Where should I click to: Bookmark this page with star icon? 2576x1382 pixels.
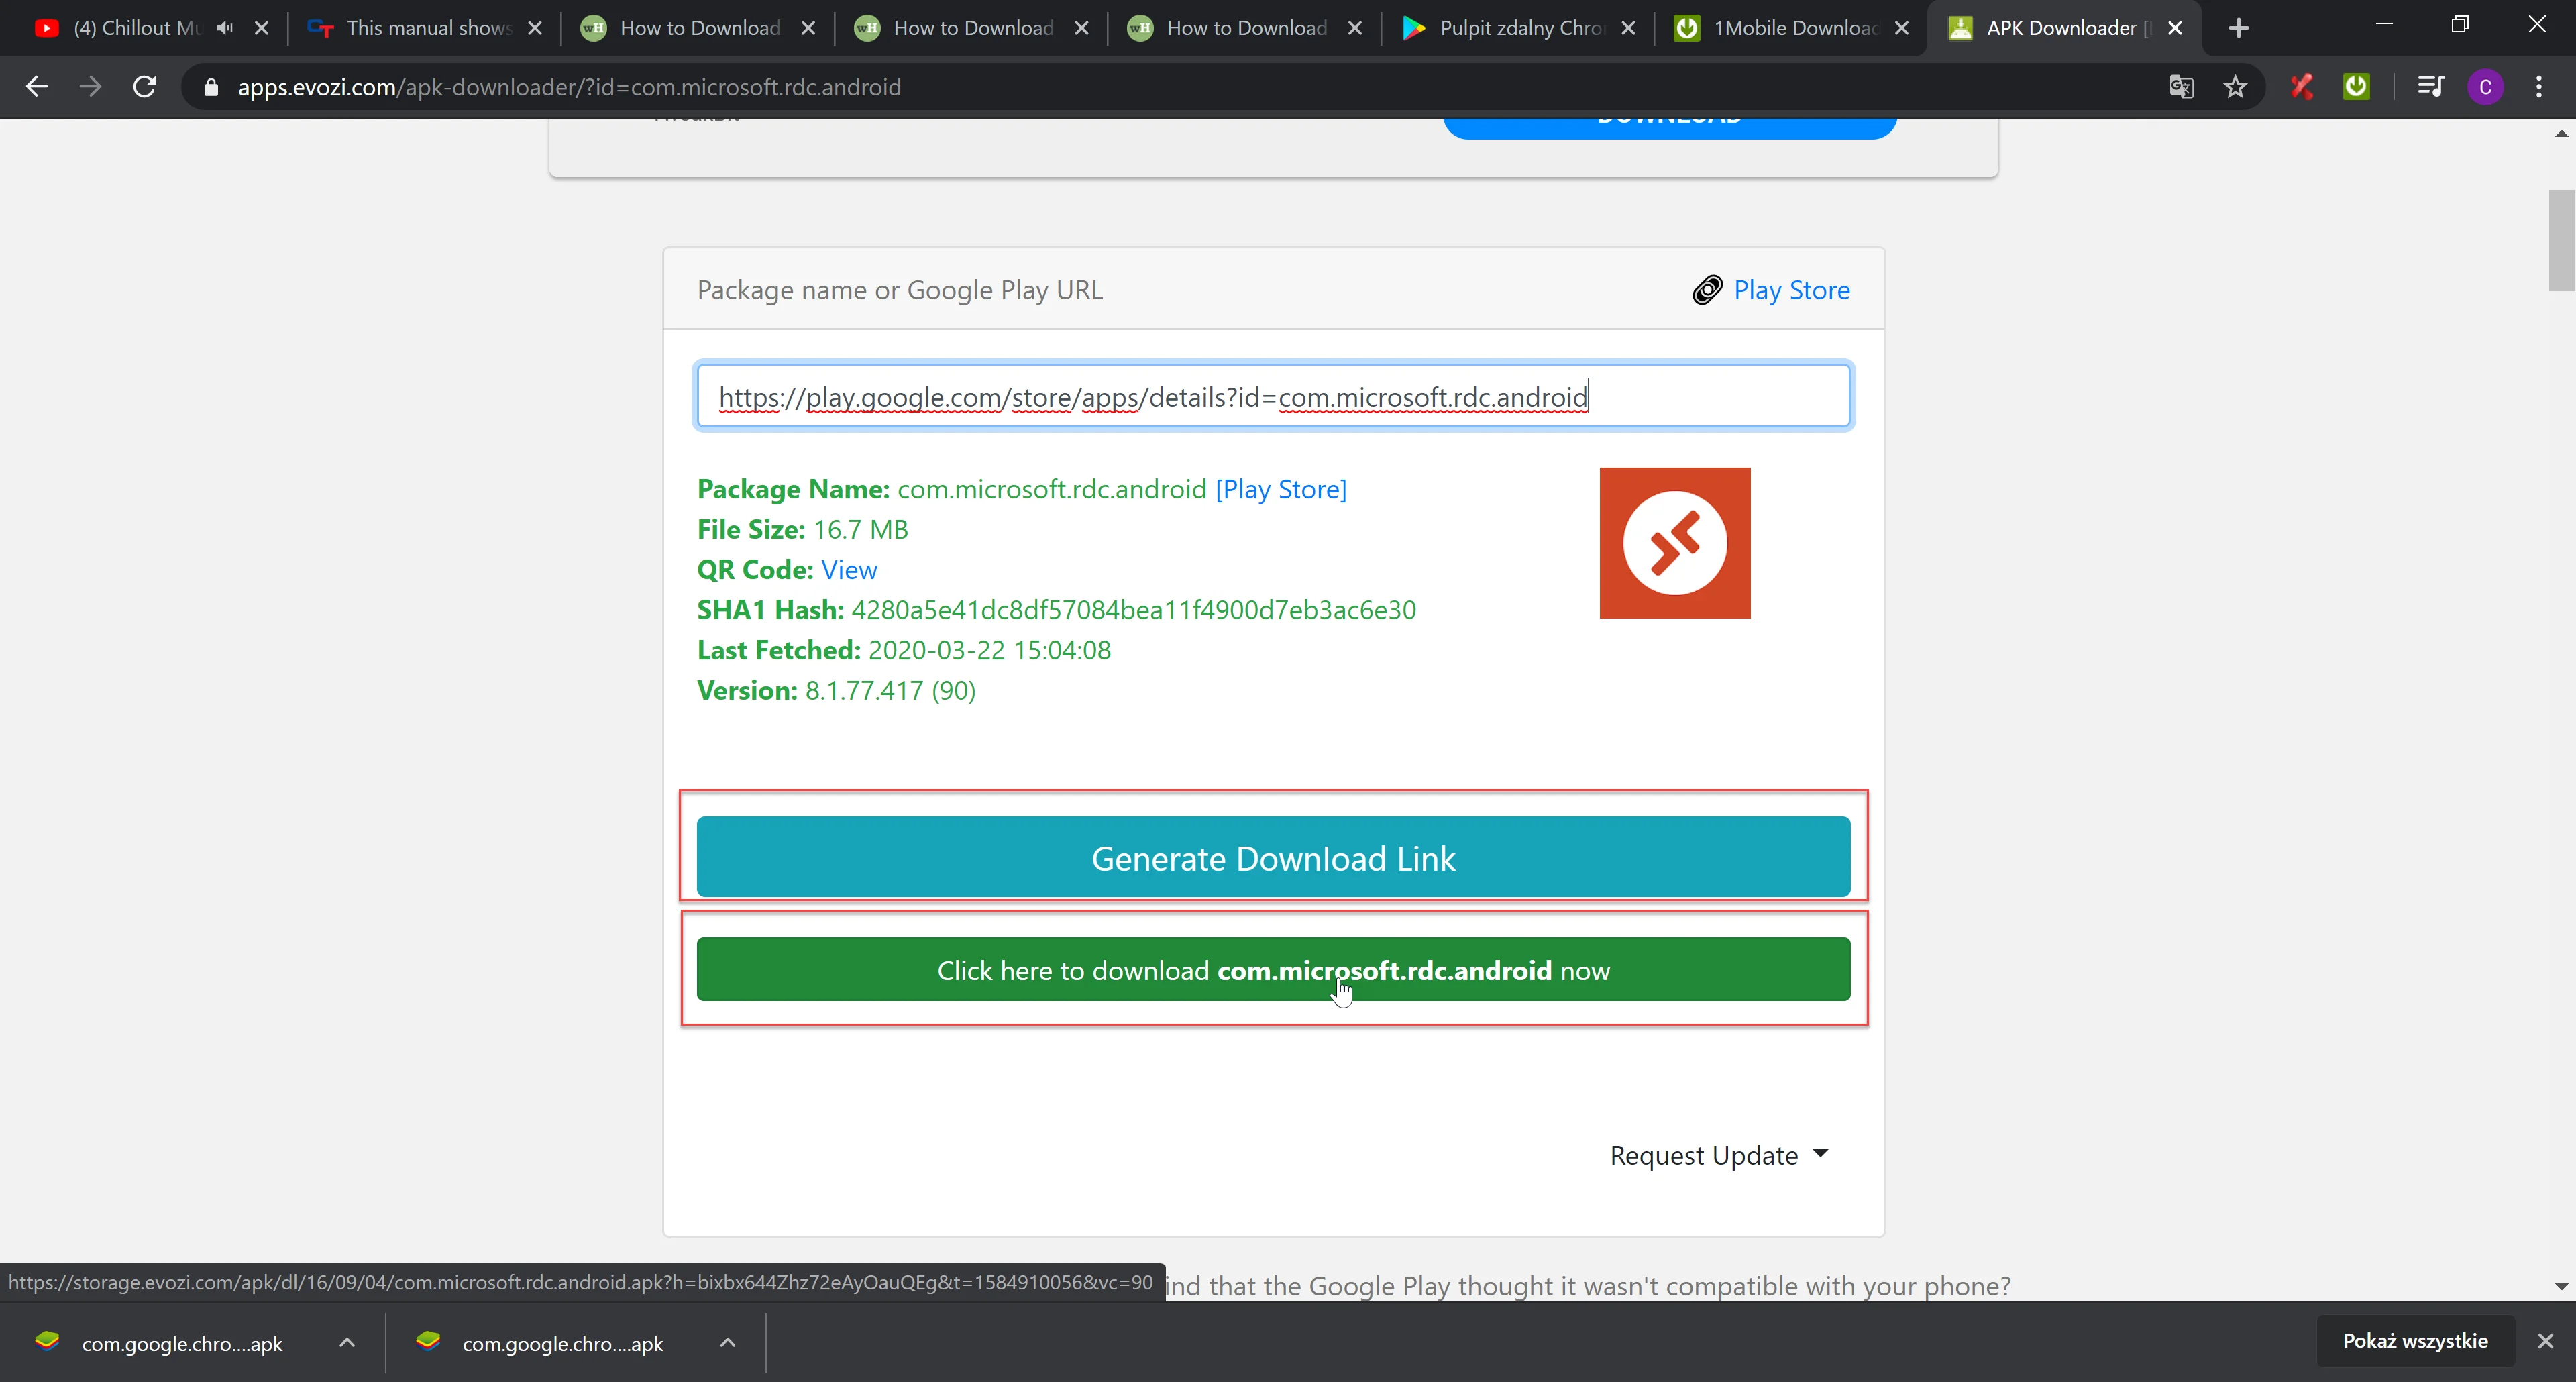[2235, 87]
